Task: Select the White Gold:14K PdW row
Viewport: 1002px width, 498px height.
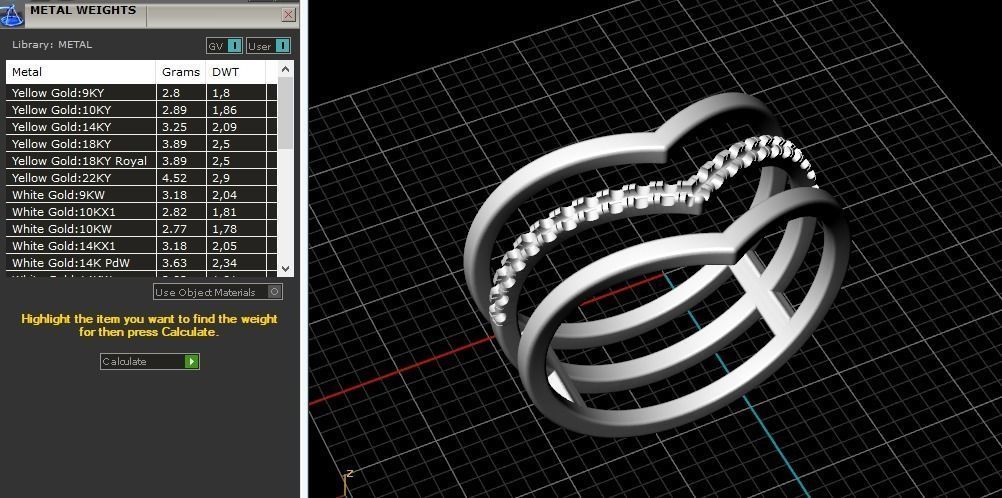Action: click(142, 263)
